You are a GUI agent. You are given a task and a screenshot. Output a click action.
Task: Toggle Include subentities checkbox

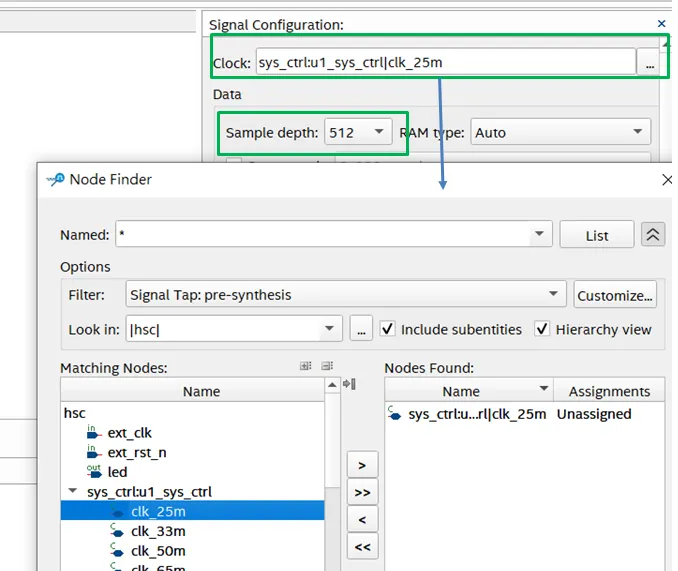(387, 329)
